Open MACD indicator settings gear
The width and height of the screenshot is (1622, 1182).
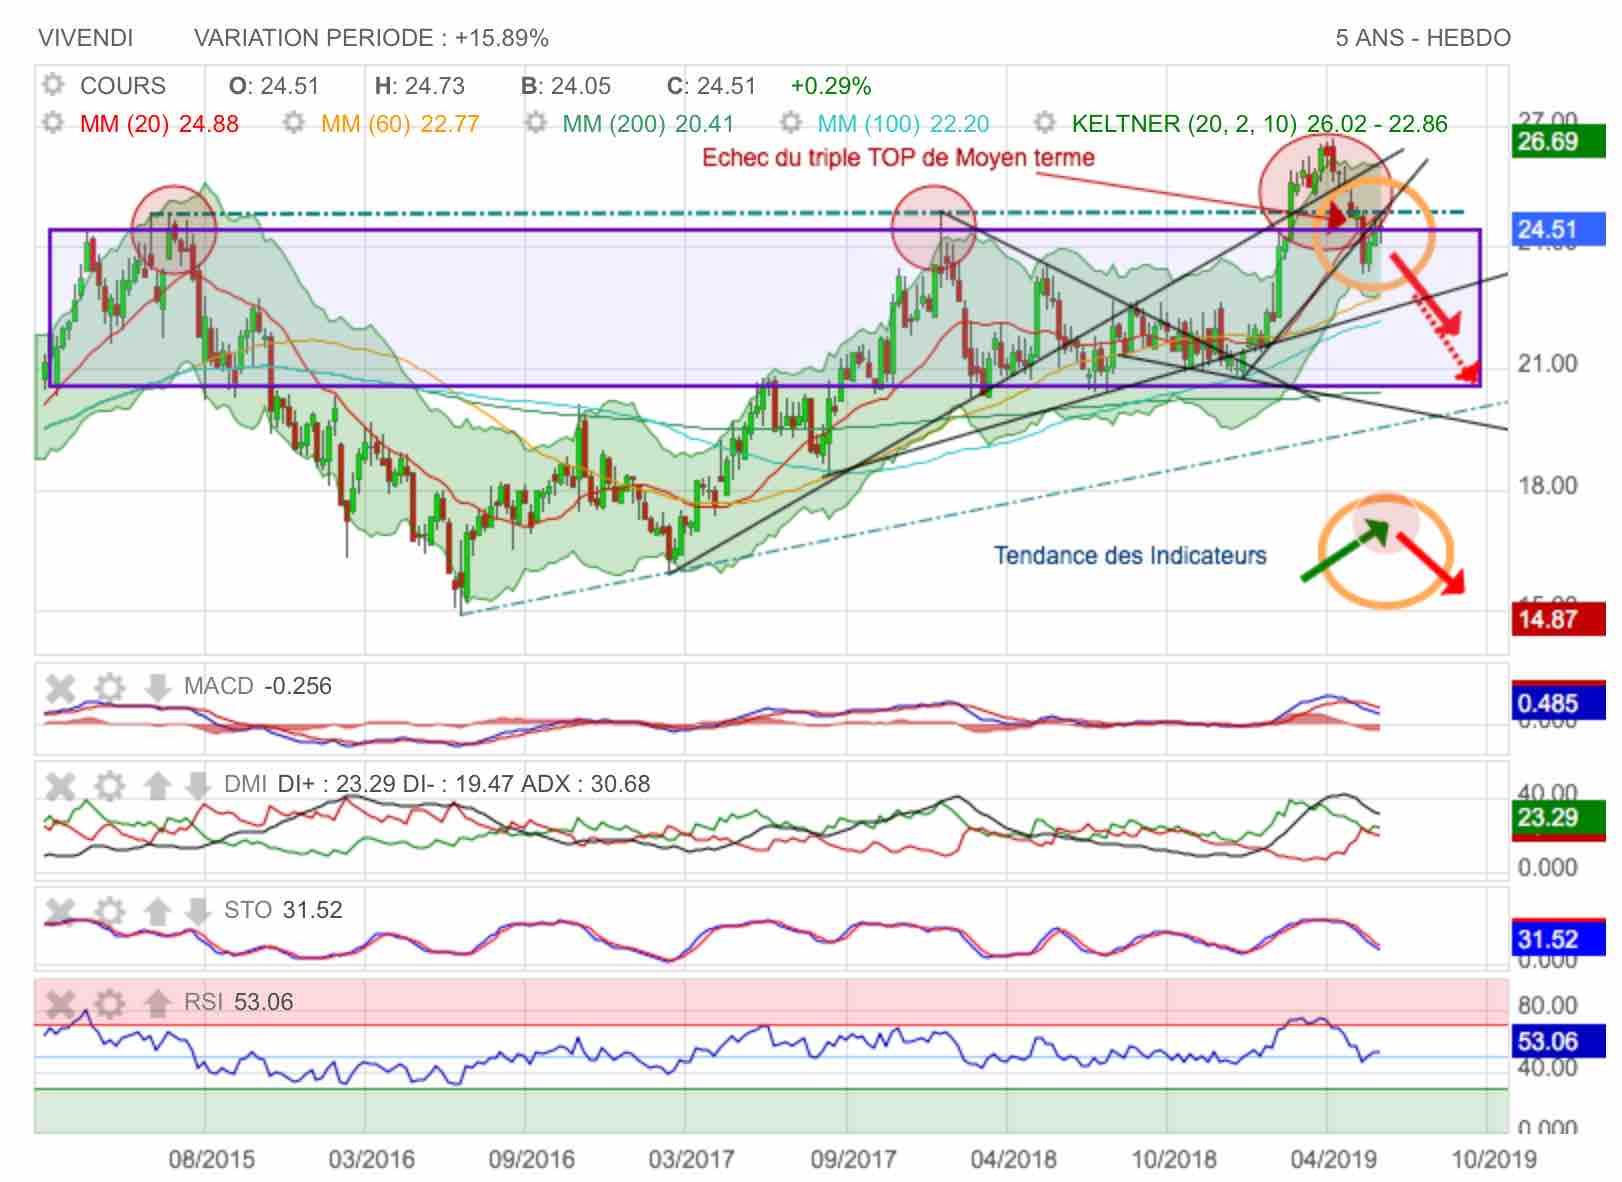pos(109,687)
